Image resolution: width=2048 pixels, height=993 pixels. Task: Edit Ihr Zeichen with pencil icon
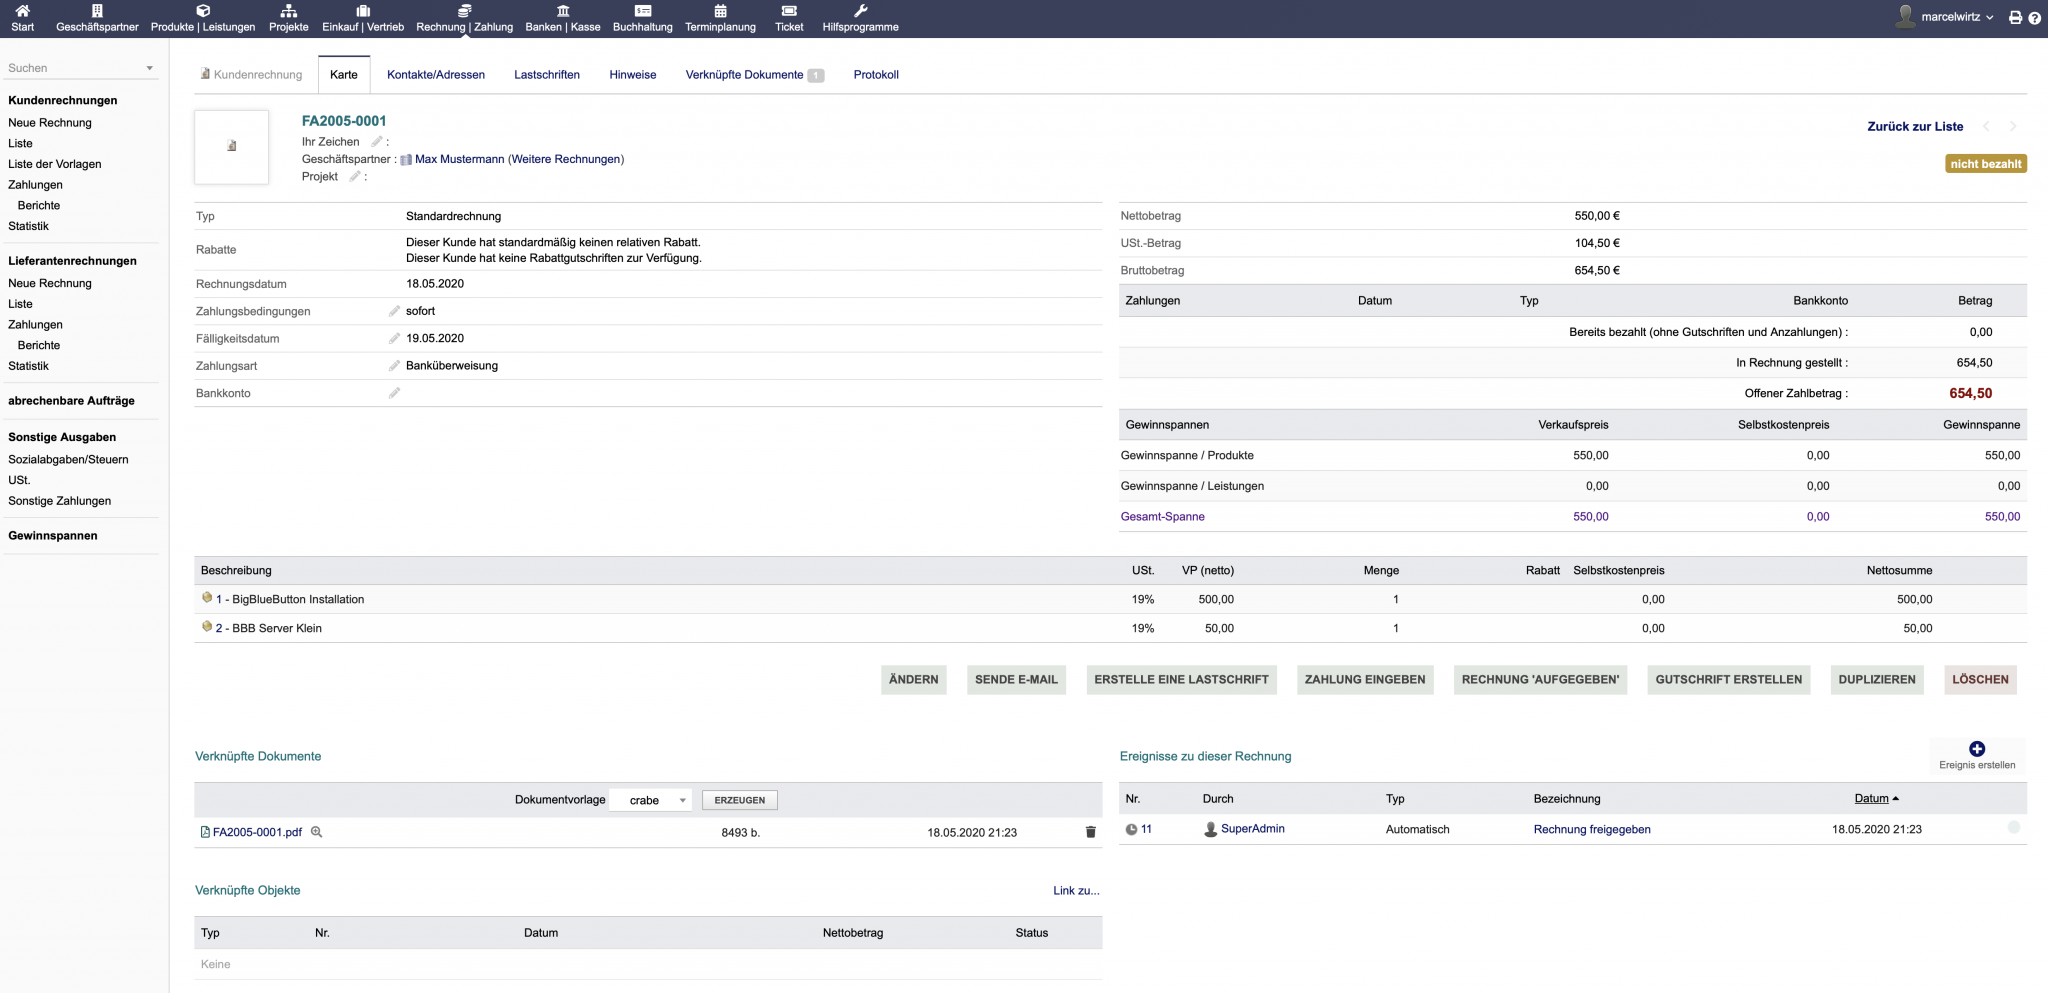[x=377, y=142]
